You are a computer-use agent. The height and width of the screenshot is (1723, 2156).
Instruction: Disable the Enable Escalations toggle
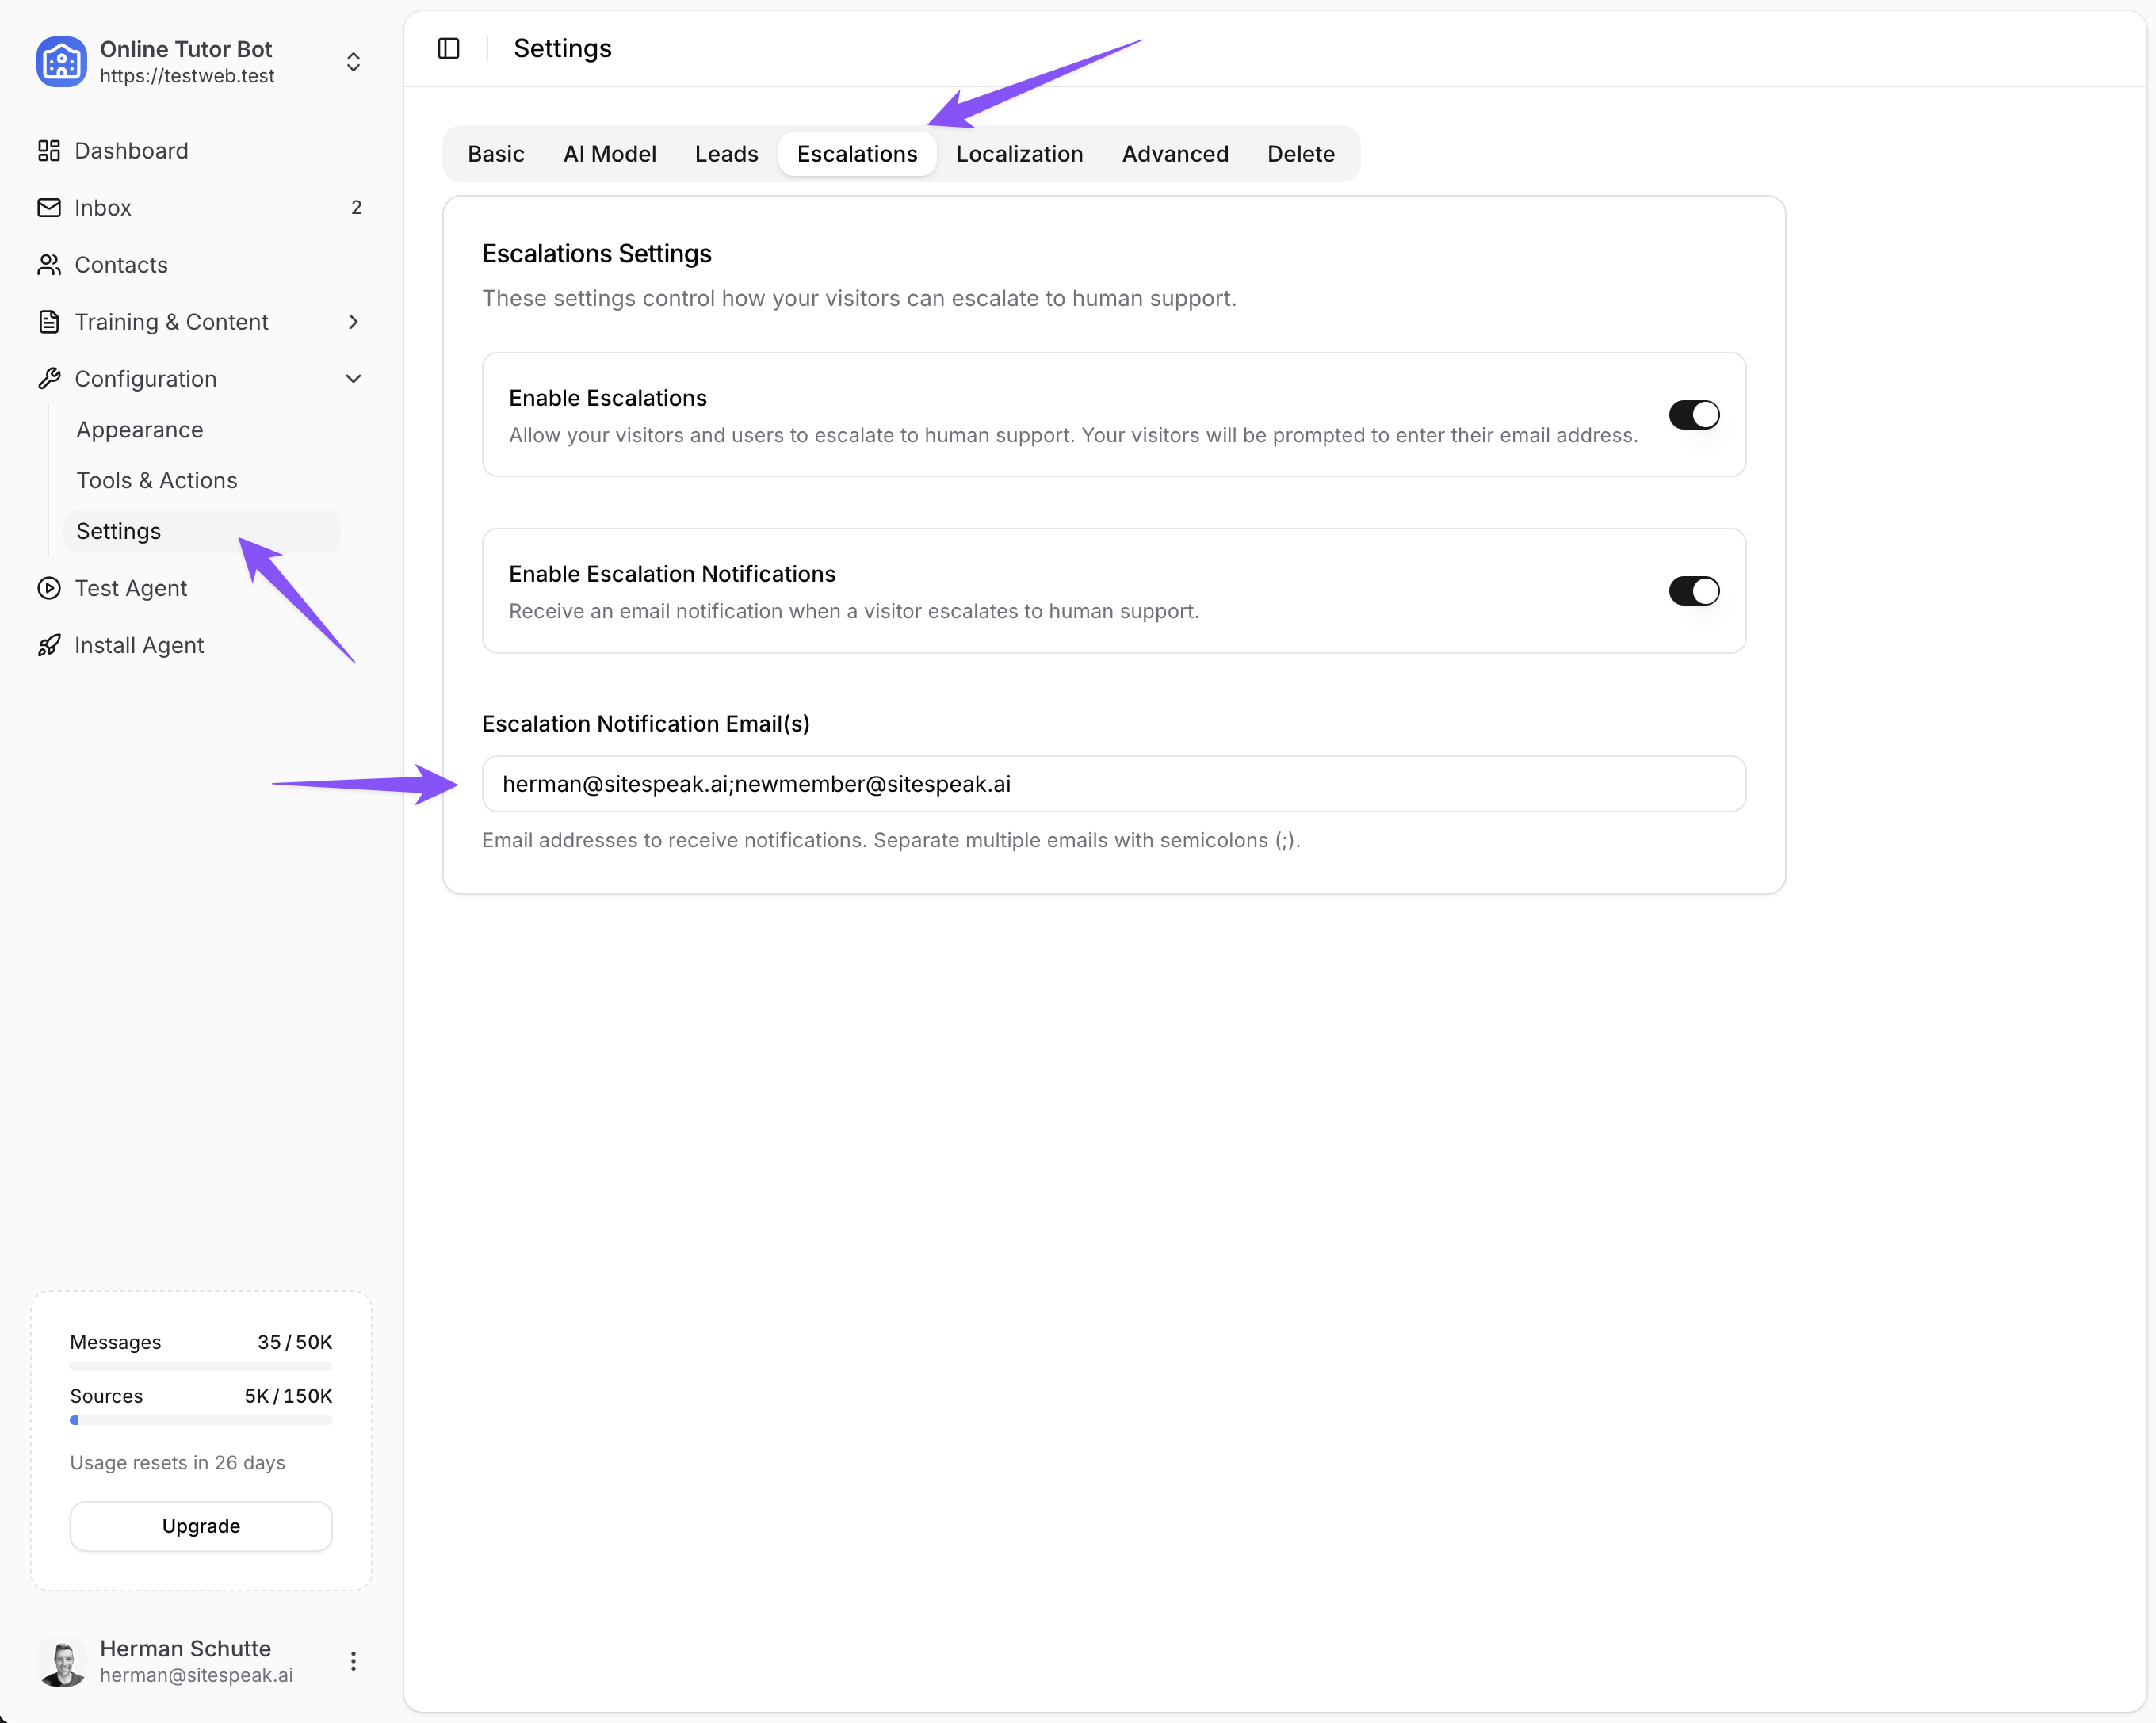tap(1693, 415)
